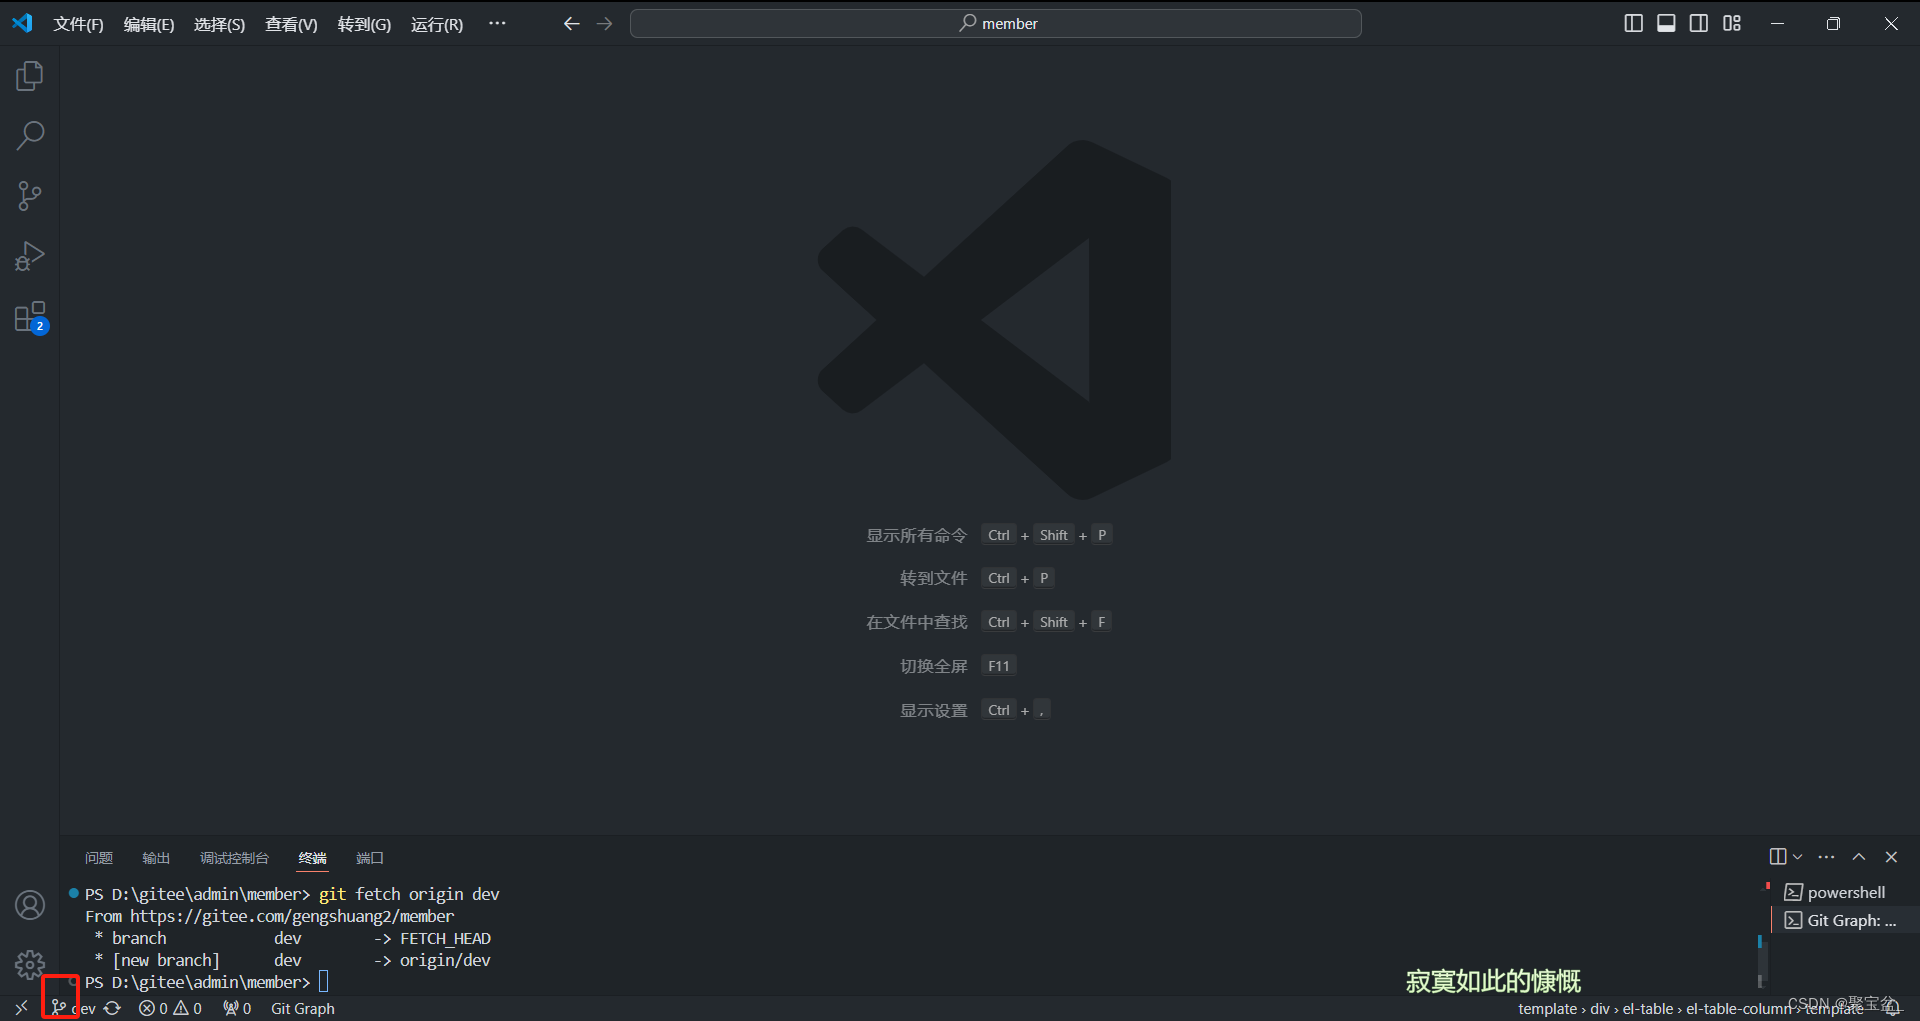Close the terminal panel
This screenshot has width=1920, height=1021.
click(x=1891, y=856)
